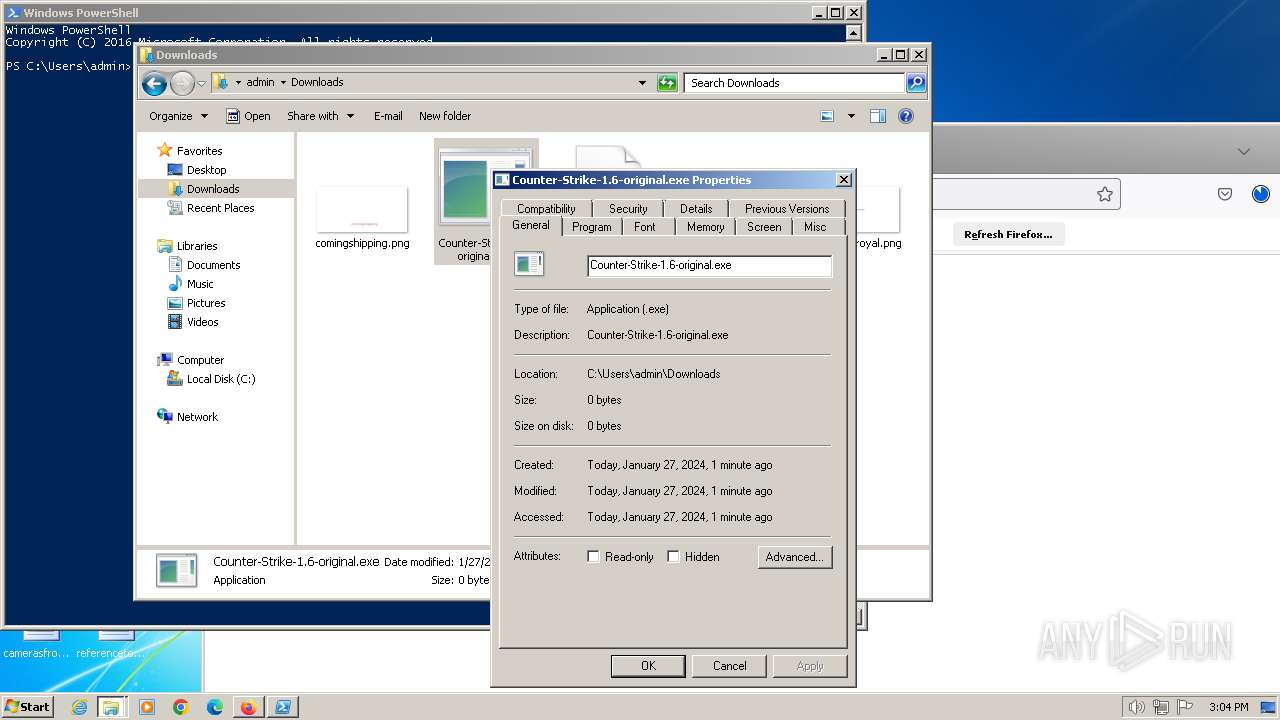This screenshot has height=720, width=1280.
Task: Select Desktop in Favorites
Action: click(206, 170)
